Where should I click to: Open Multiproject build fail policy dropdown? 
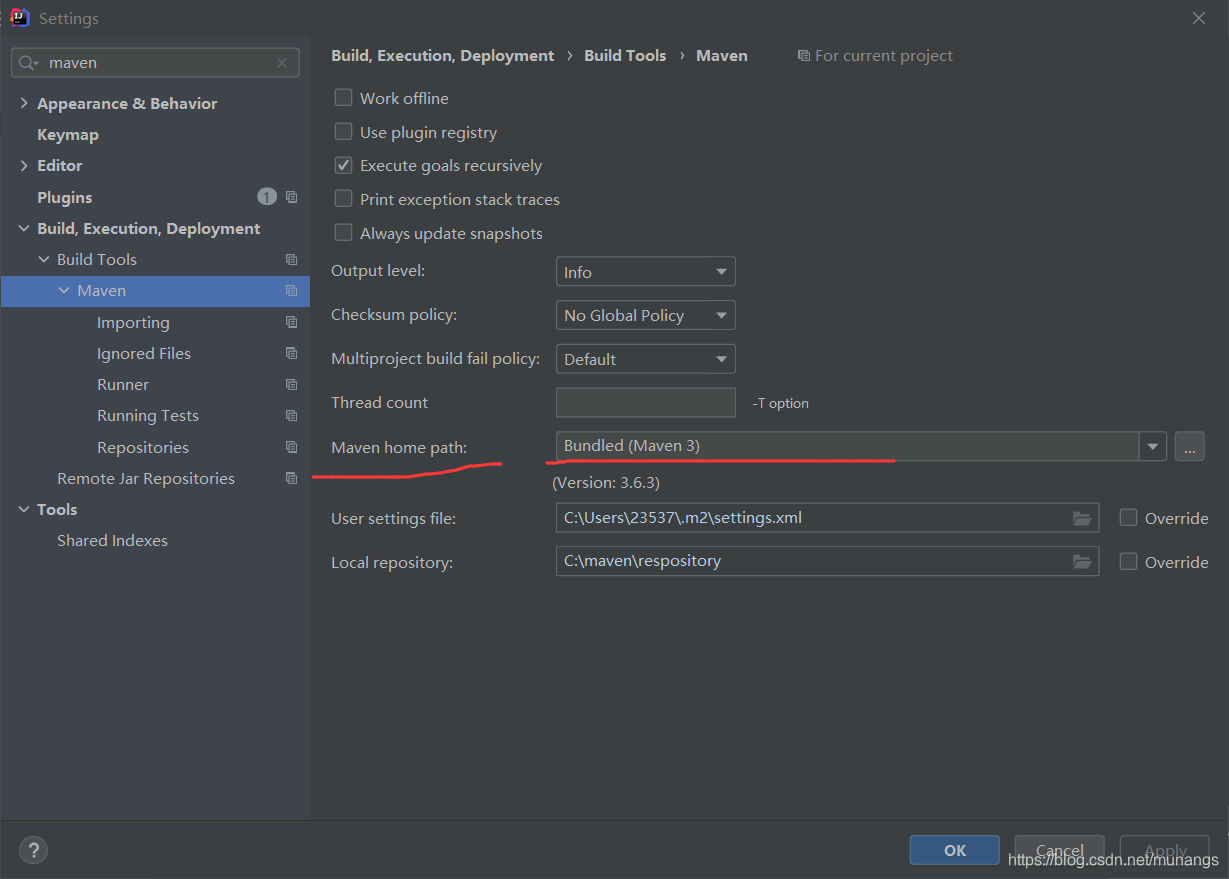coord(645,359)
